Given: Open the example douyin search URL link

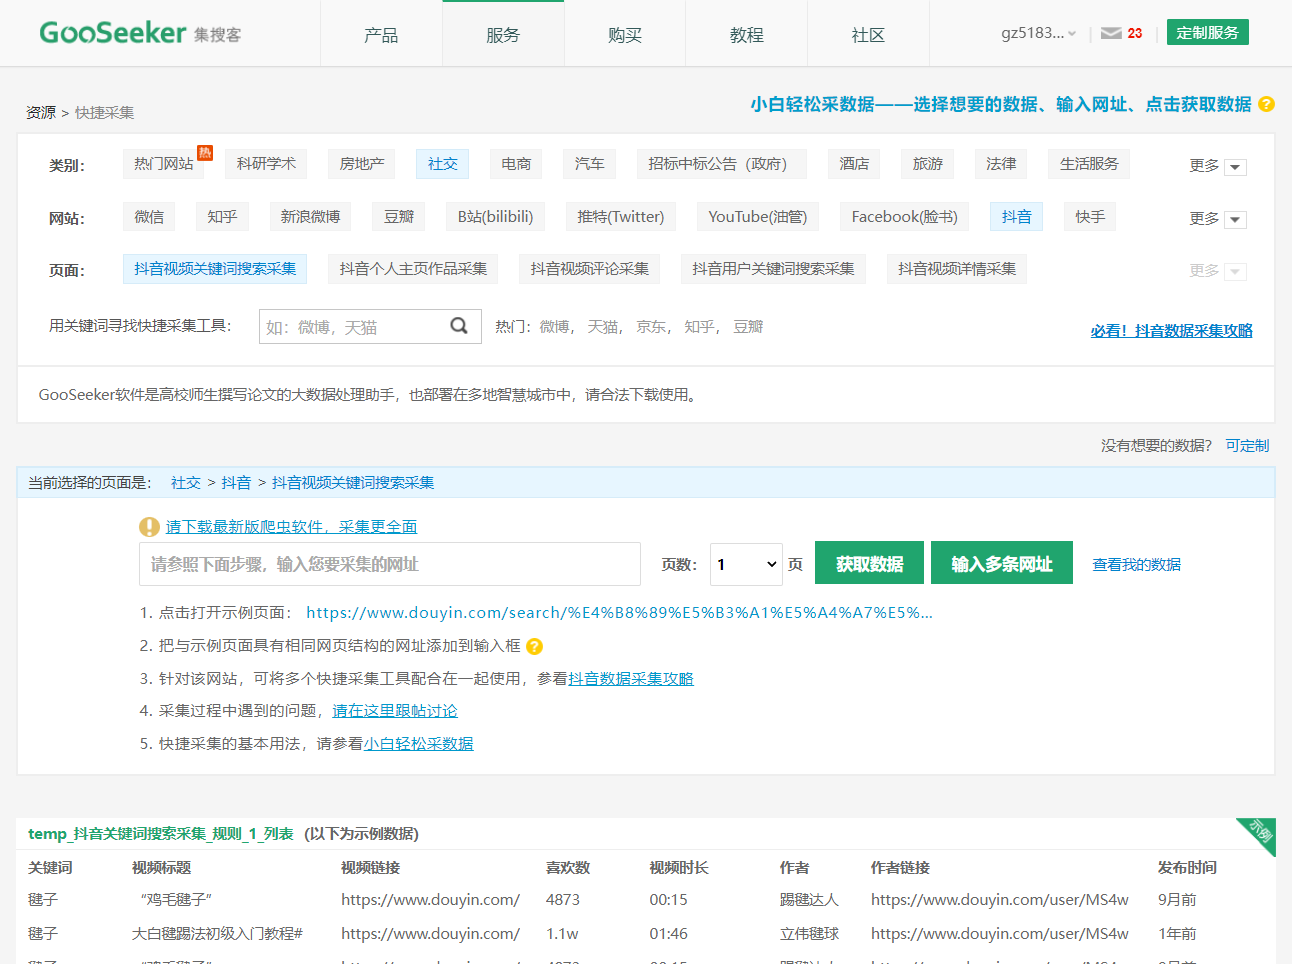Looking at the screenshot, I should (619, 612).
